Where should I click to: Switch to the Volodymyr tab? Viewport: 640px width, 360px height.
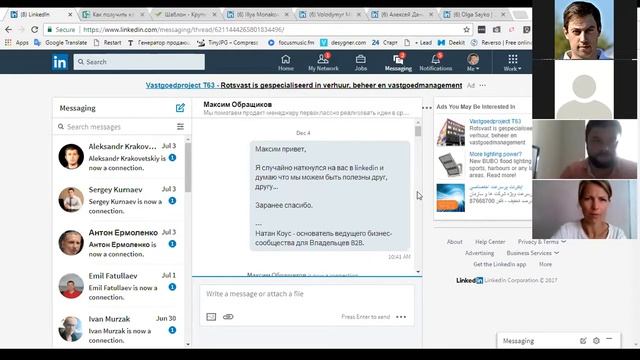(x=330, y=14)
